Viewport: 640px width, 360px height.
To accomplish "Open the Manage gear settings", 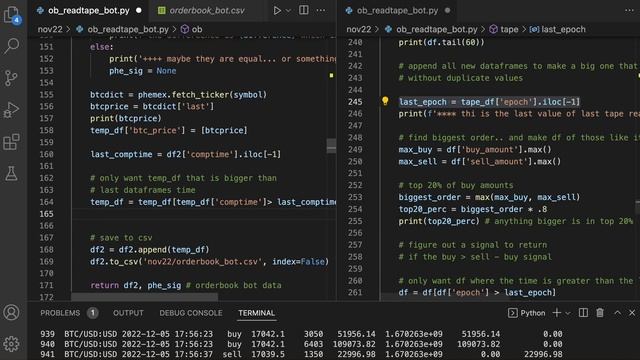I will tap(11, 344).
